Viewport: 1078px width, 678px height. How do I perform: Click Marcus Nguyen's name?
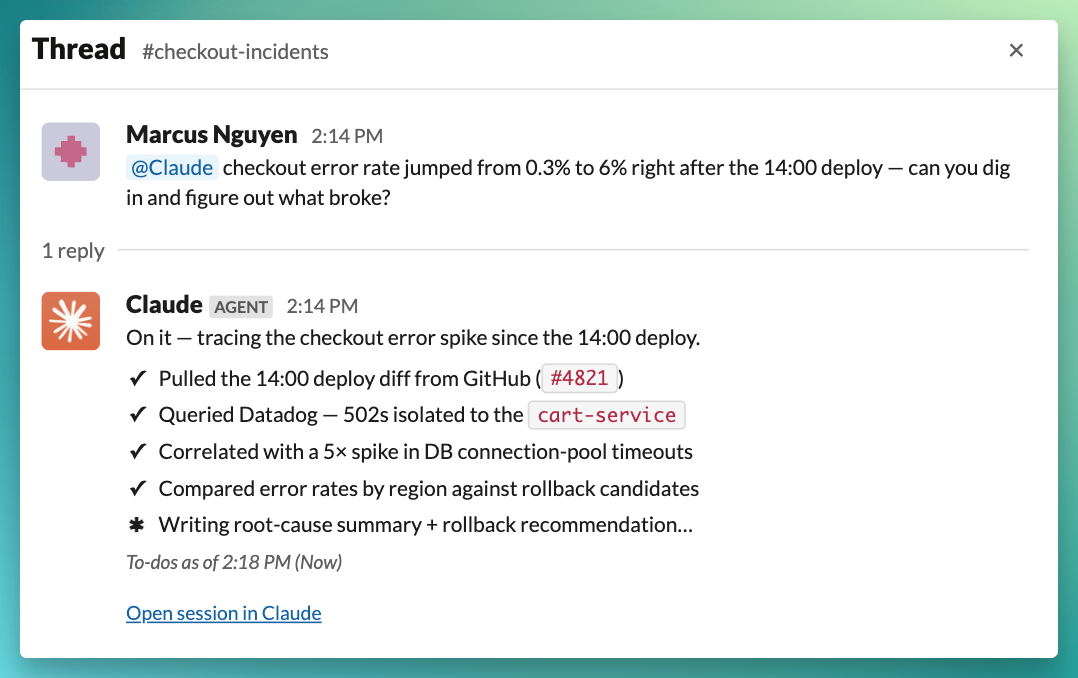[212, 135]
